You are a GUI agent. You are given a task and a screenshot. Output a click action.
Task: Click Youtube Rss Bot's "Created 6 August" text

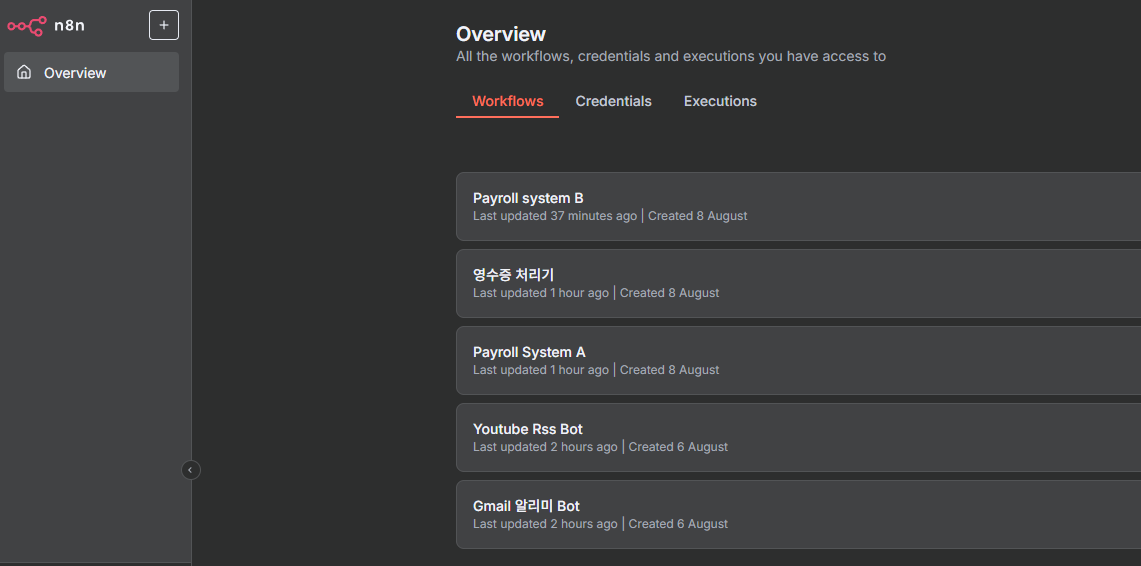click(x=678, y=447)
